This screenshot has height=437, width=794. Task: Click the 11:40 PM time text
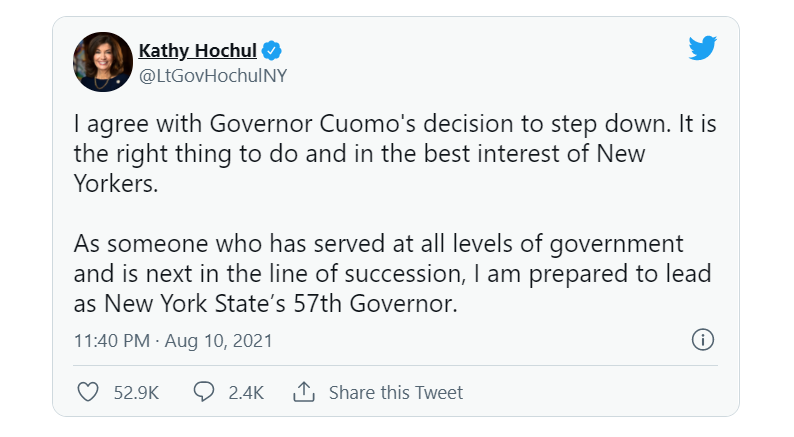pyautogui.click(x=109, y=340)
